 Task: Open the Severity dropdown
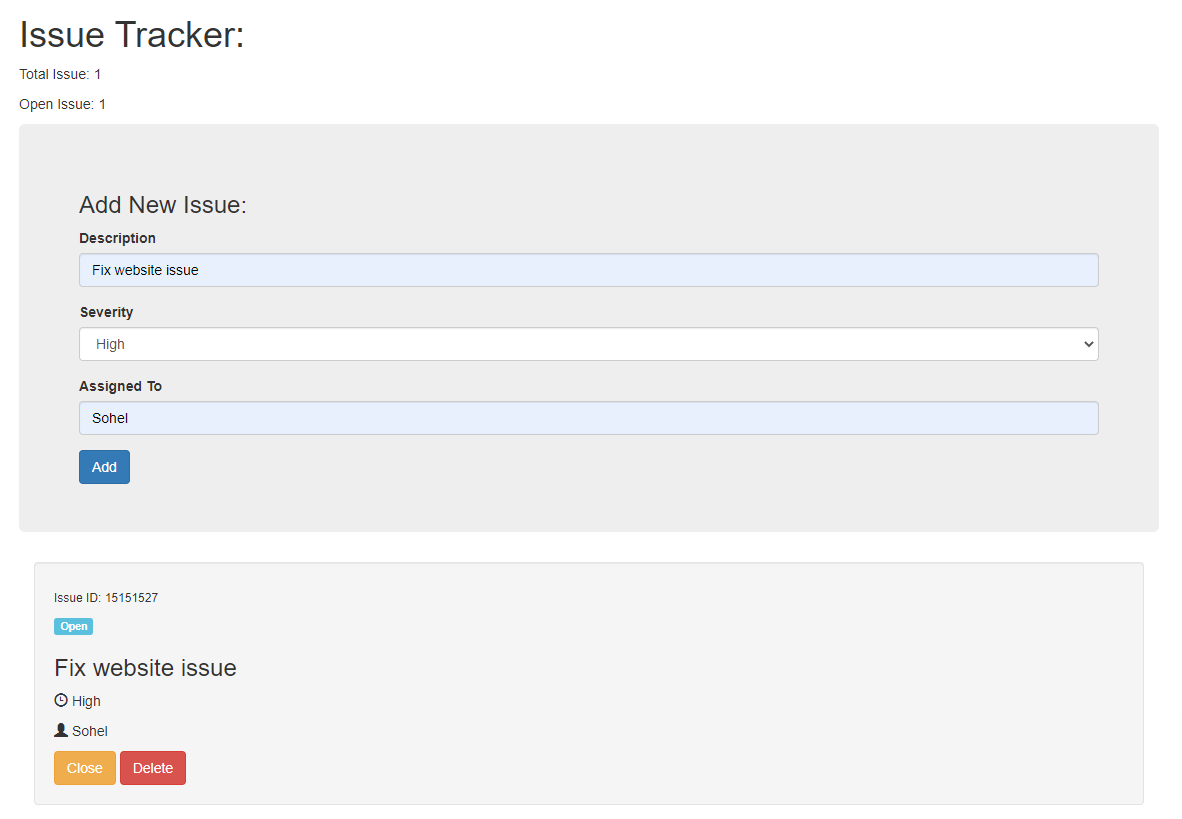(588, 344)
